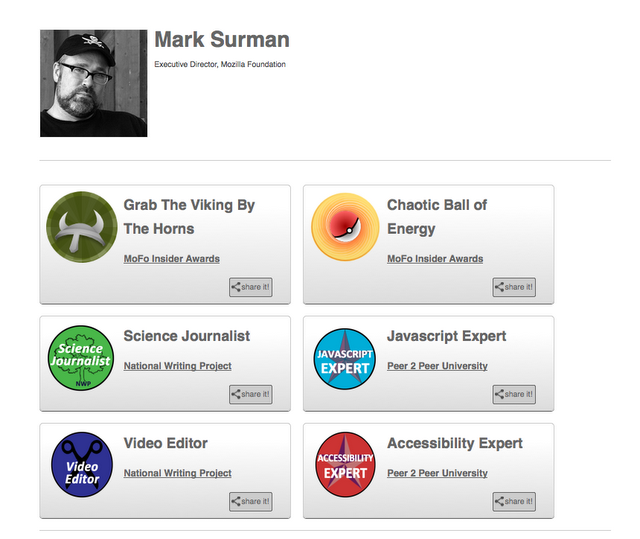Open the red Accessibility Expert badge icon
The height and width of the screenshot is (539, 640).
pyautogui.click(x=346, y=464)
